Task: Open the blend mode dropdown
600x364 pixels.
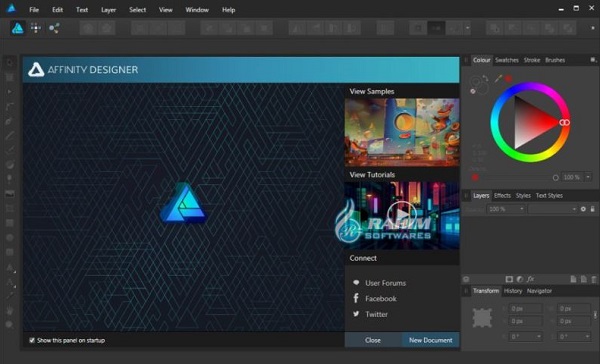Action: (553, 209)
